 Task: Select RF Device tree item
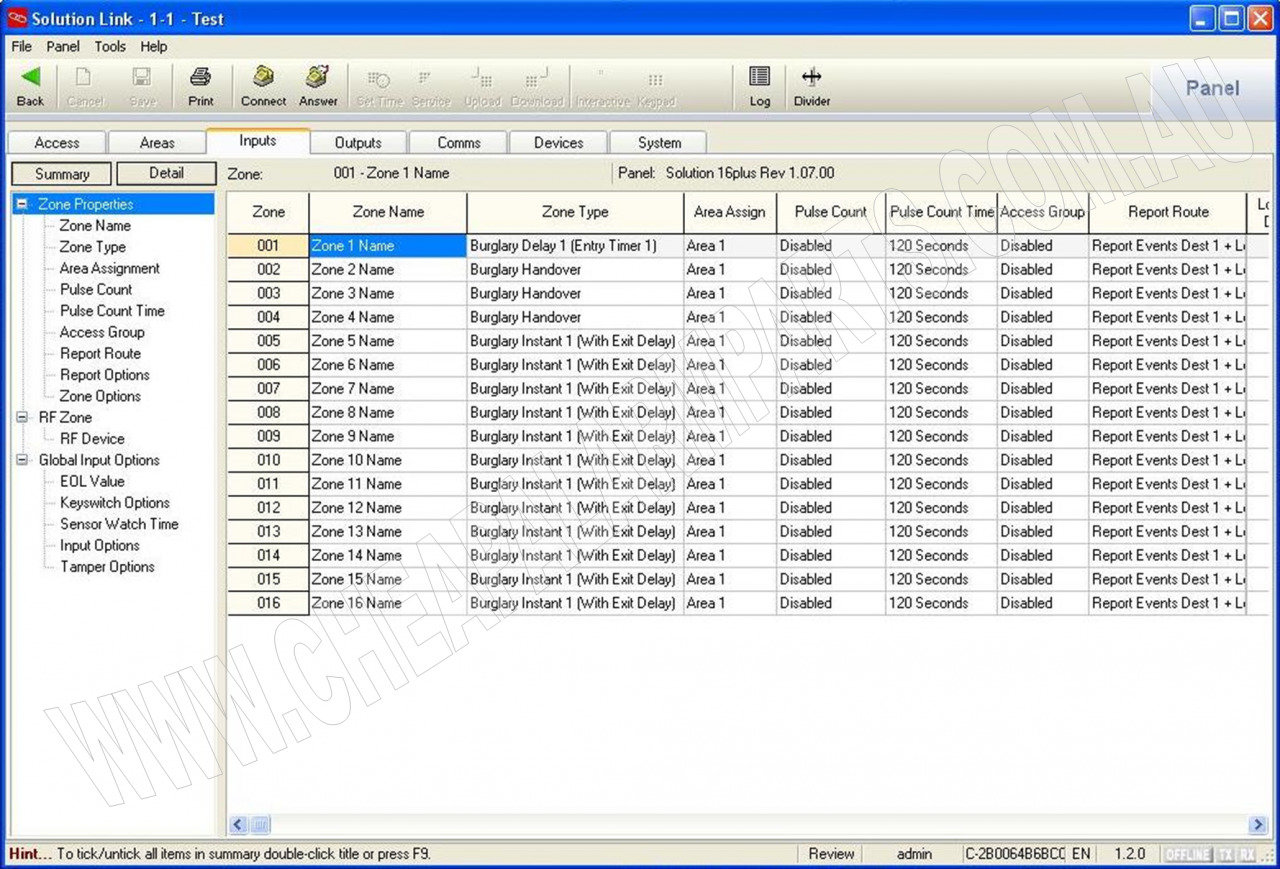[92, 439]
